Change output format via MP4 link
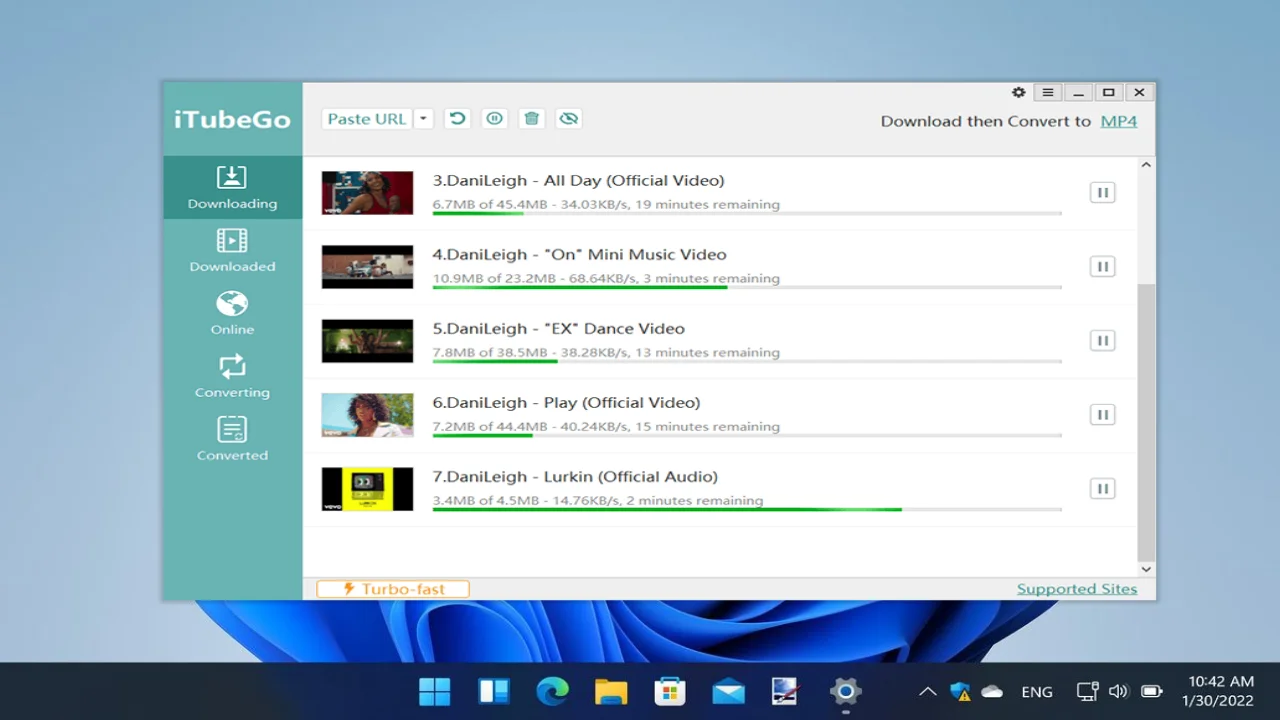 pyautogui.click(x=1119, y=121)
